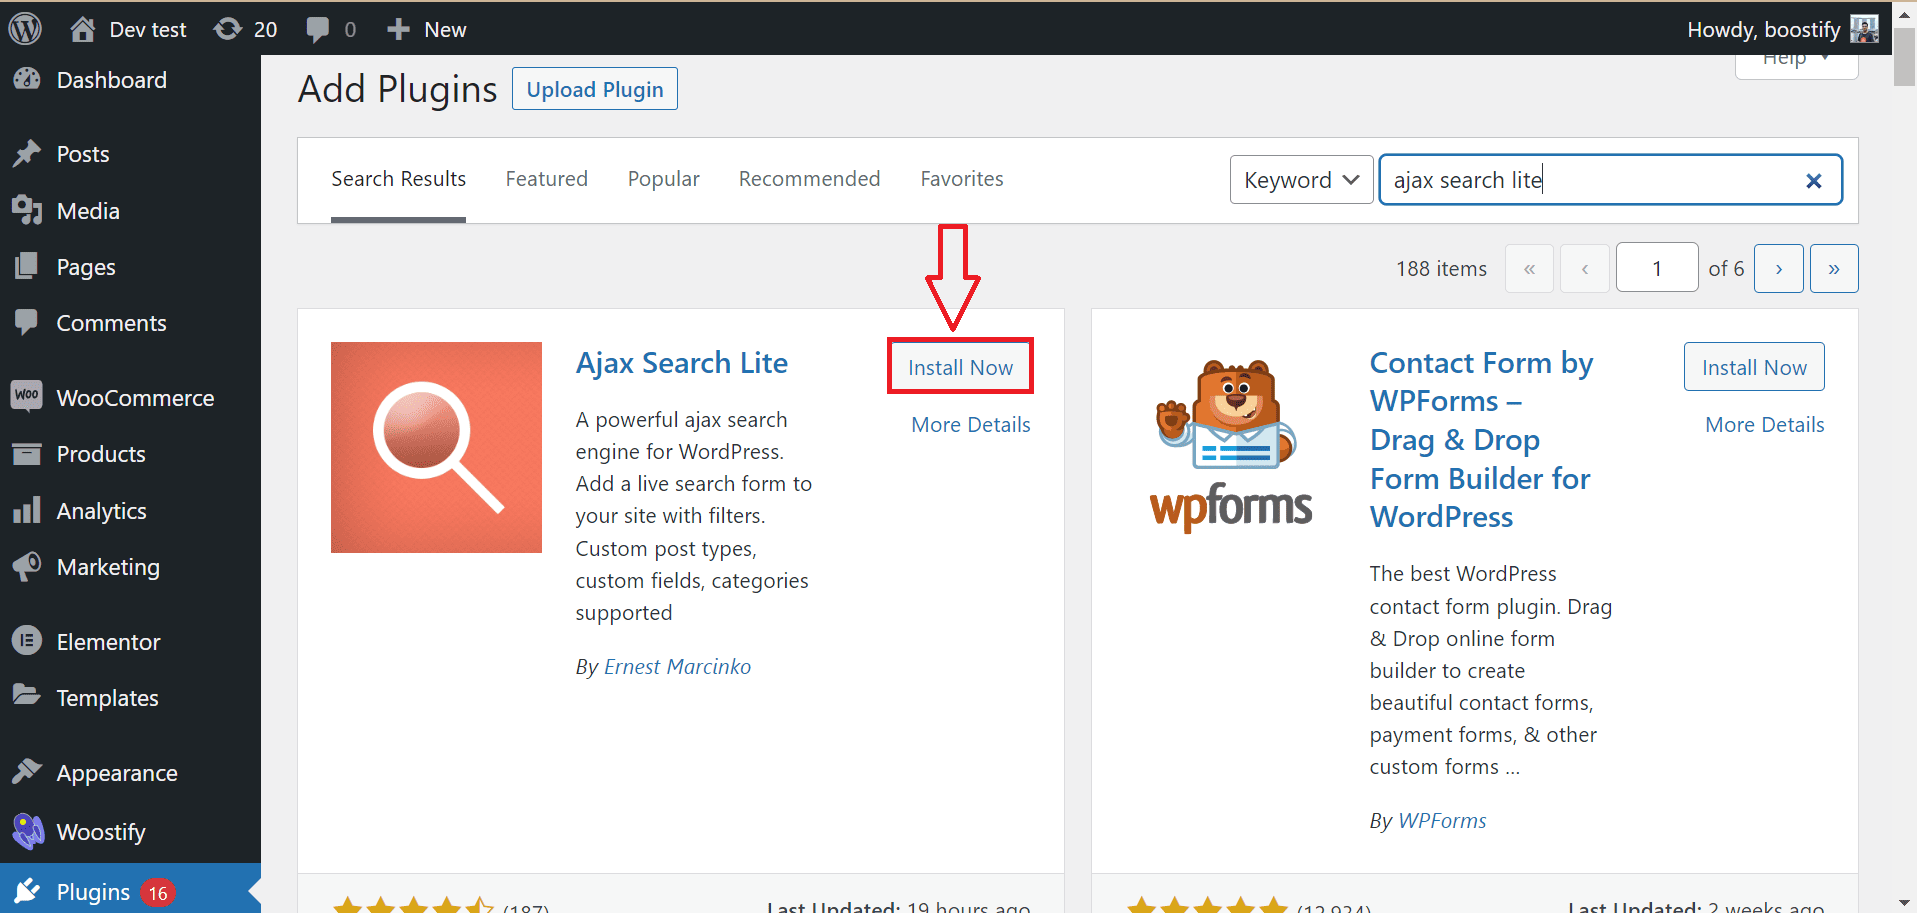Click the Appearance menu label

coord(117,773)
